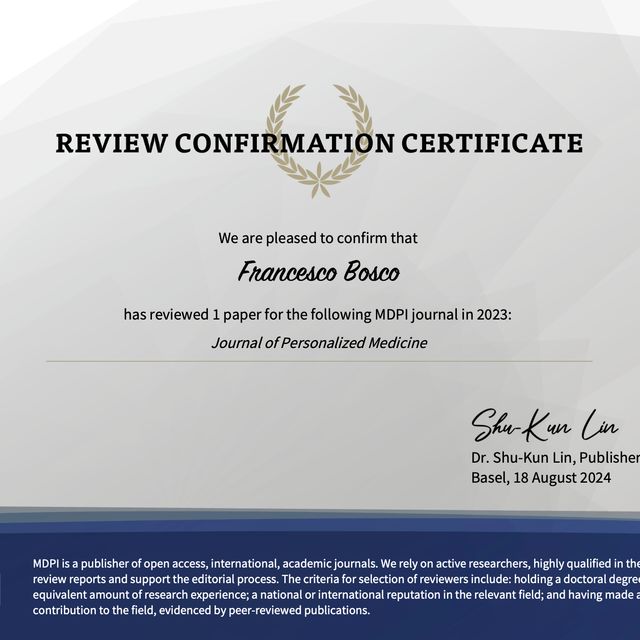Image resolution: width=640 pixels, height=640 pixels.
Task: Click footer line 'contribution to the field, evidenced by peer-reviewed publications.'
Action: (x=201, y=611)
